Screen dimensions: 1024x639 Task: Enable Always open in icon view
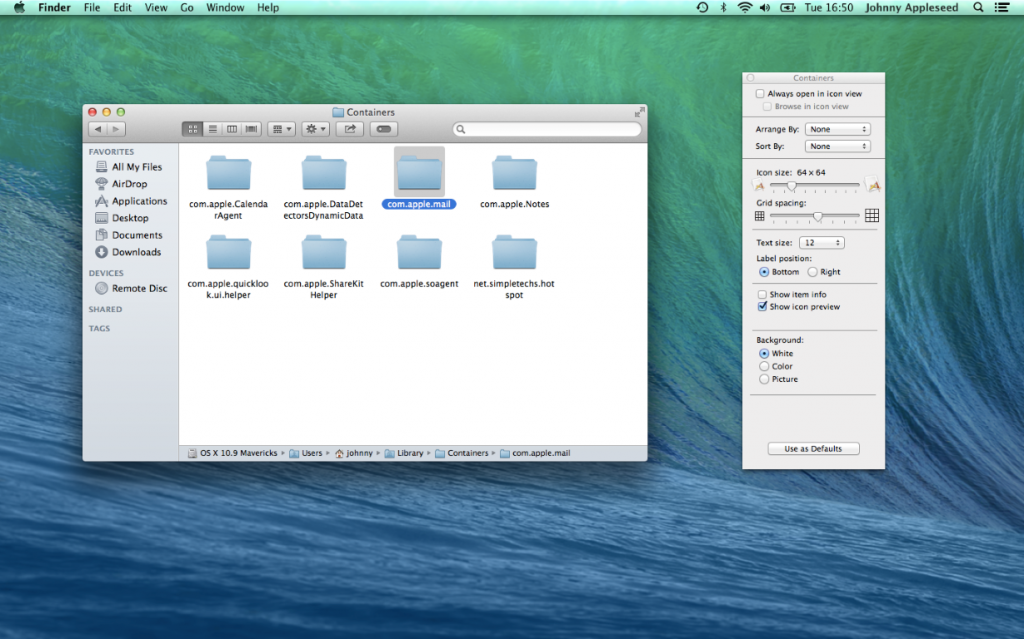point(760,93)
